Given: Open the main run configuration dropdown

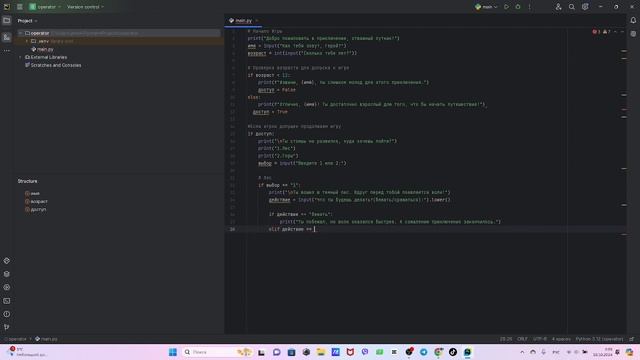Looking at the screenshot, I should point(486,7).
